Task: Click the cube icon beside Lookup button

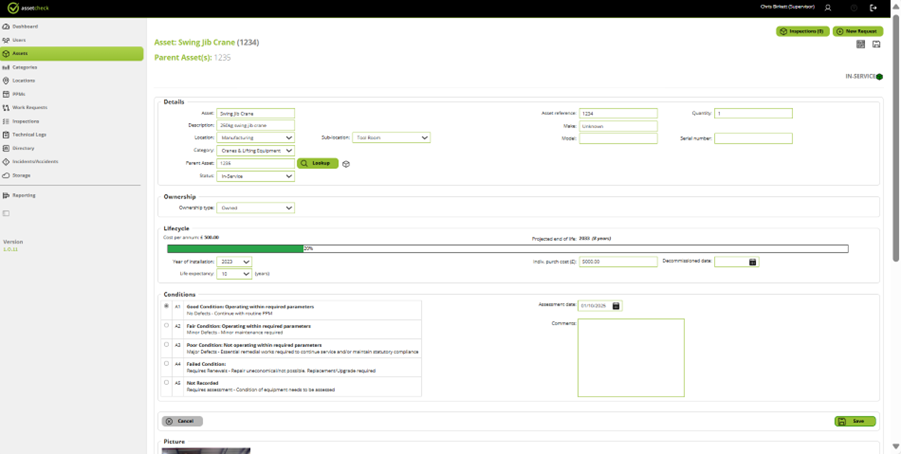Action: click(x=346, y=163)
